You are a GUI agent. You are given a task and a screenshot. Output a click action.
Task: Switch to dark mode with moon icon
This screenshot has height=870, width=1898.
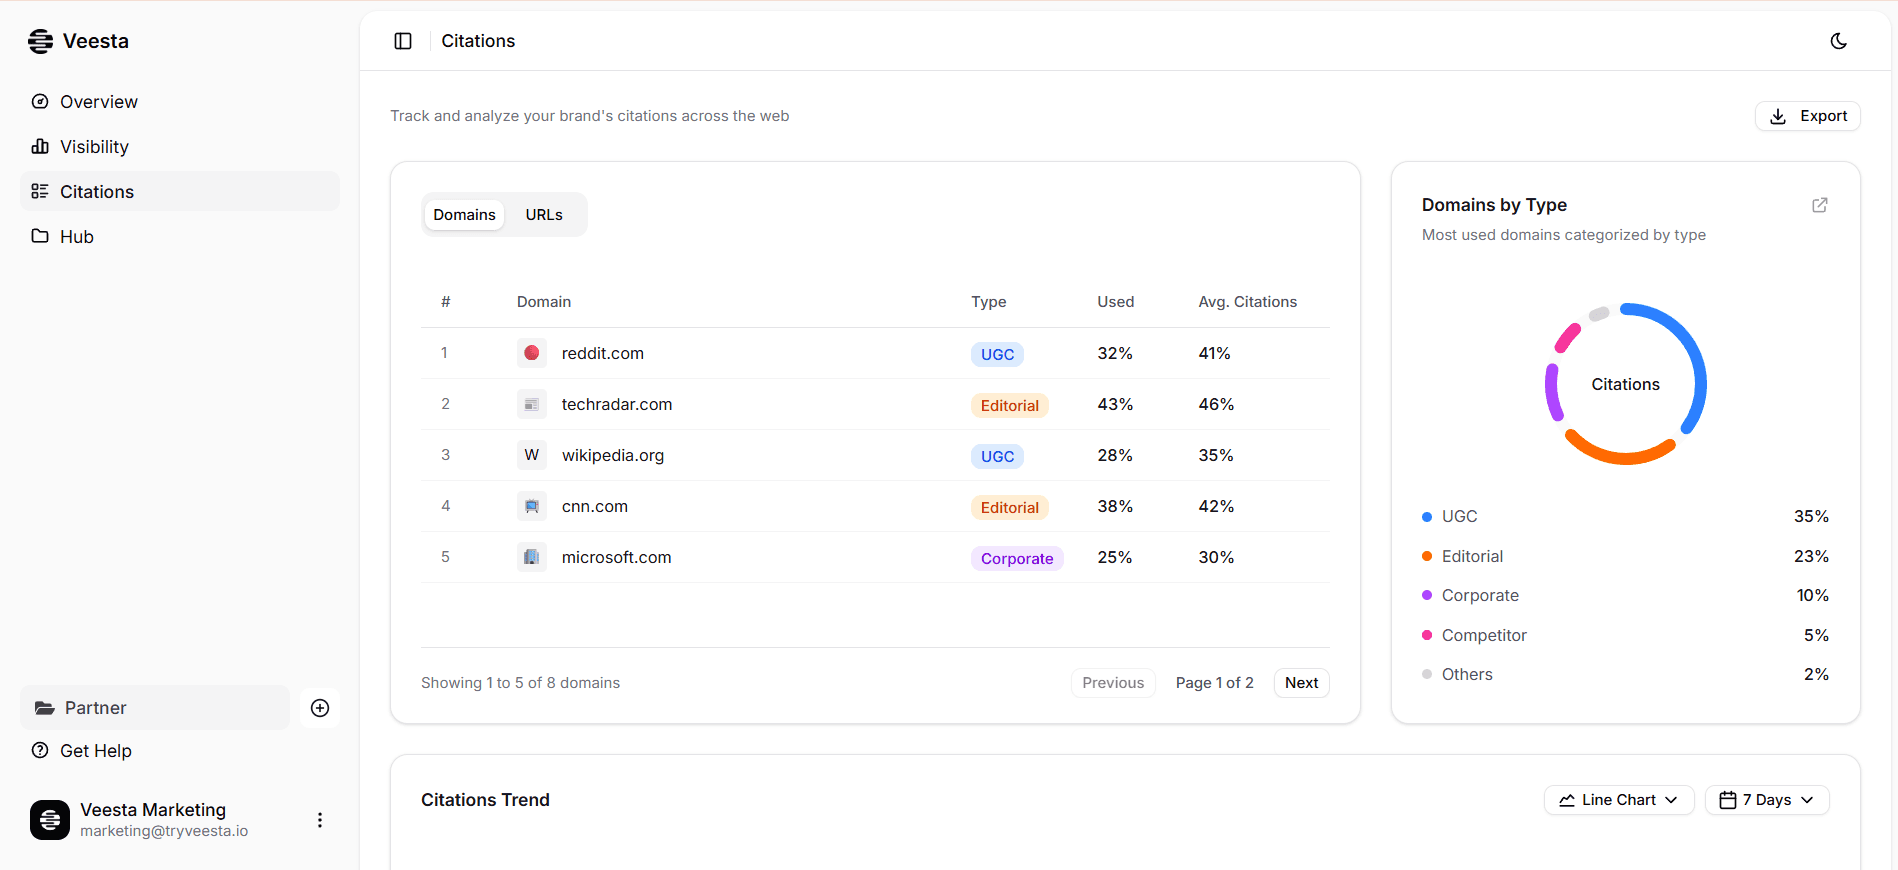[x=1838, y=41]
